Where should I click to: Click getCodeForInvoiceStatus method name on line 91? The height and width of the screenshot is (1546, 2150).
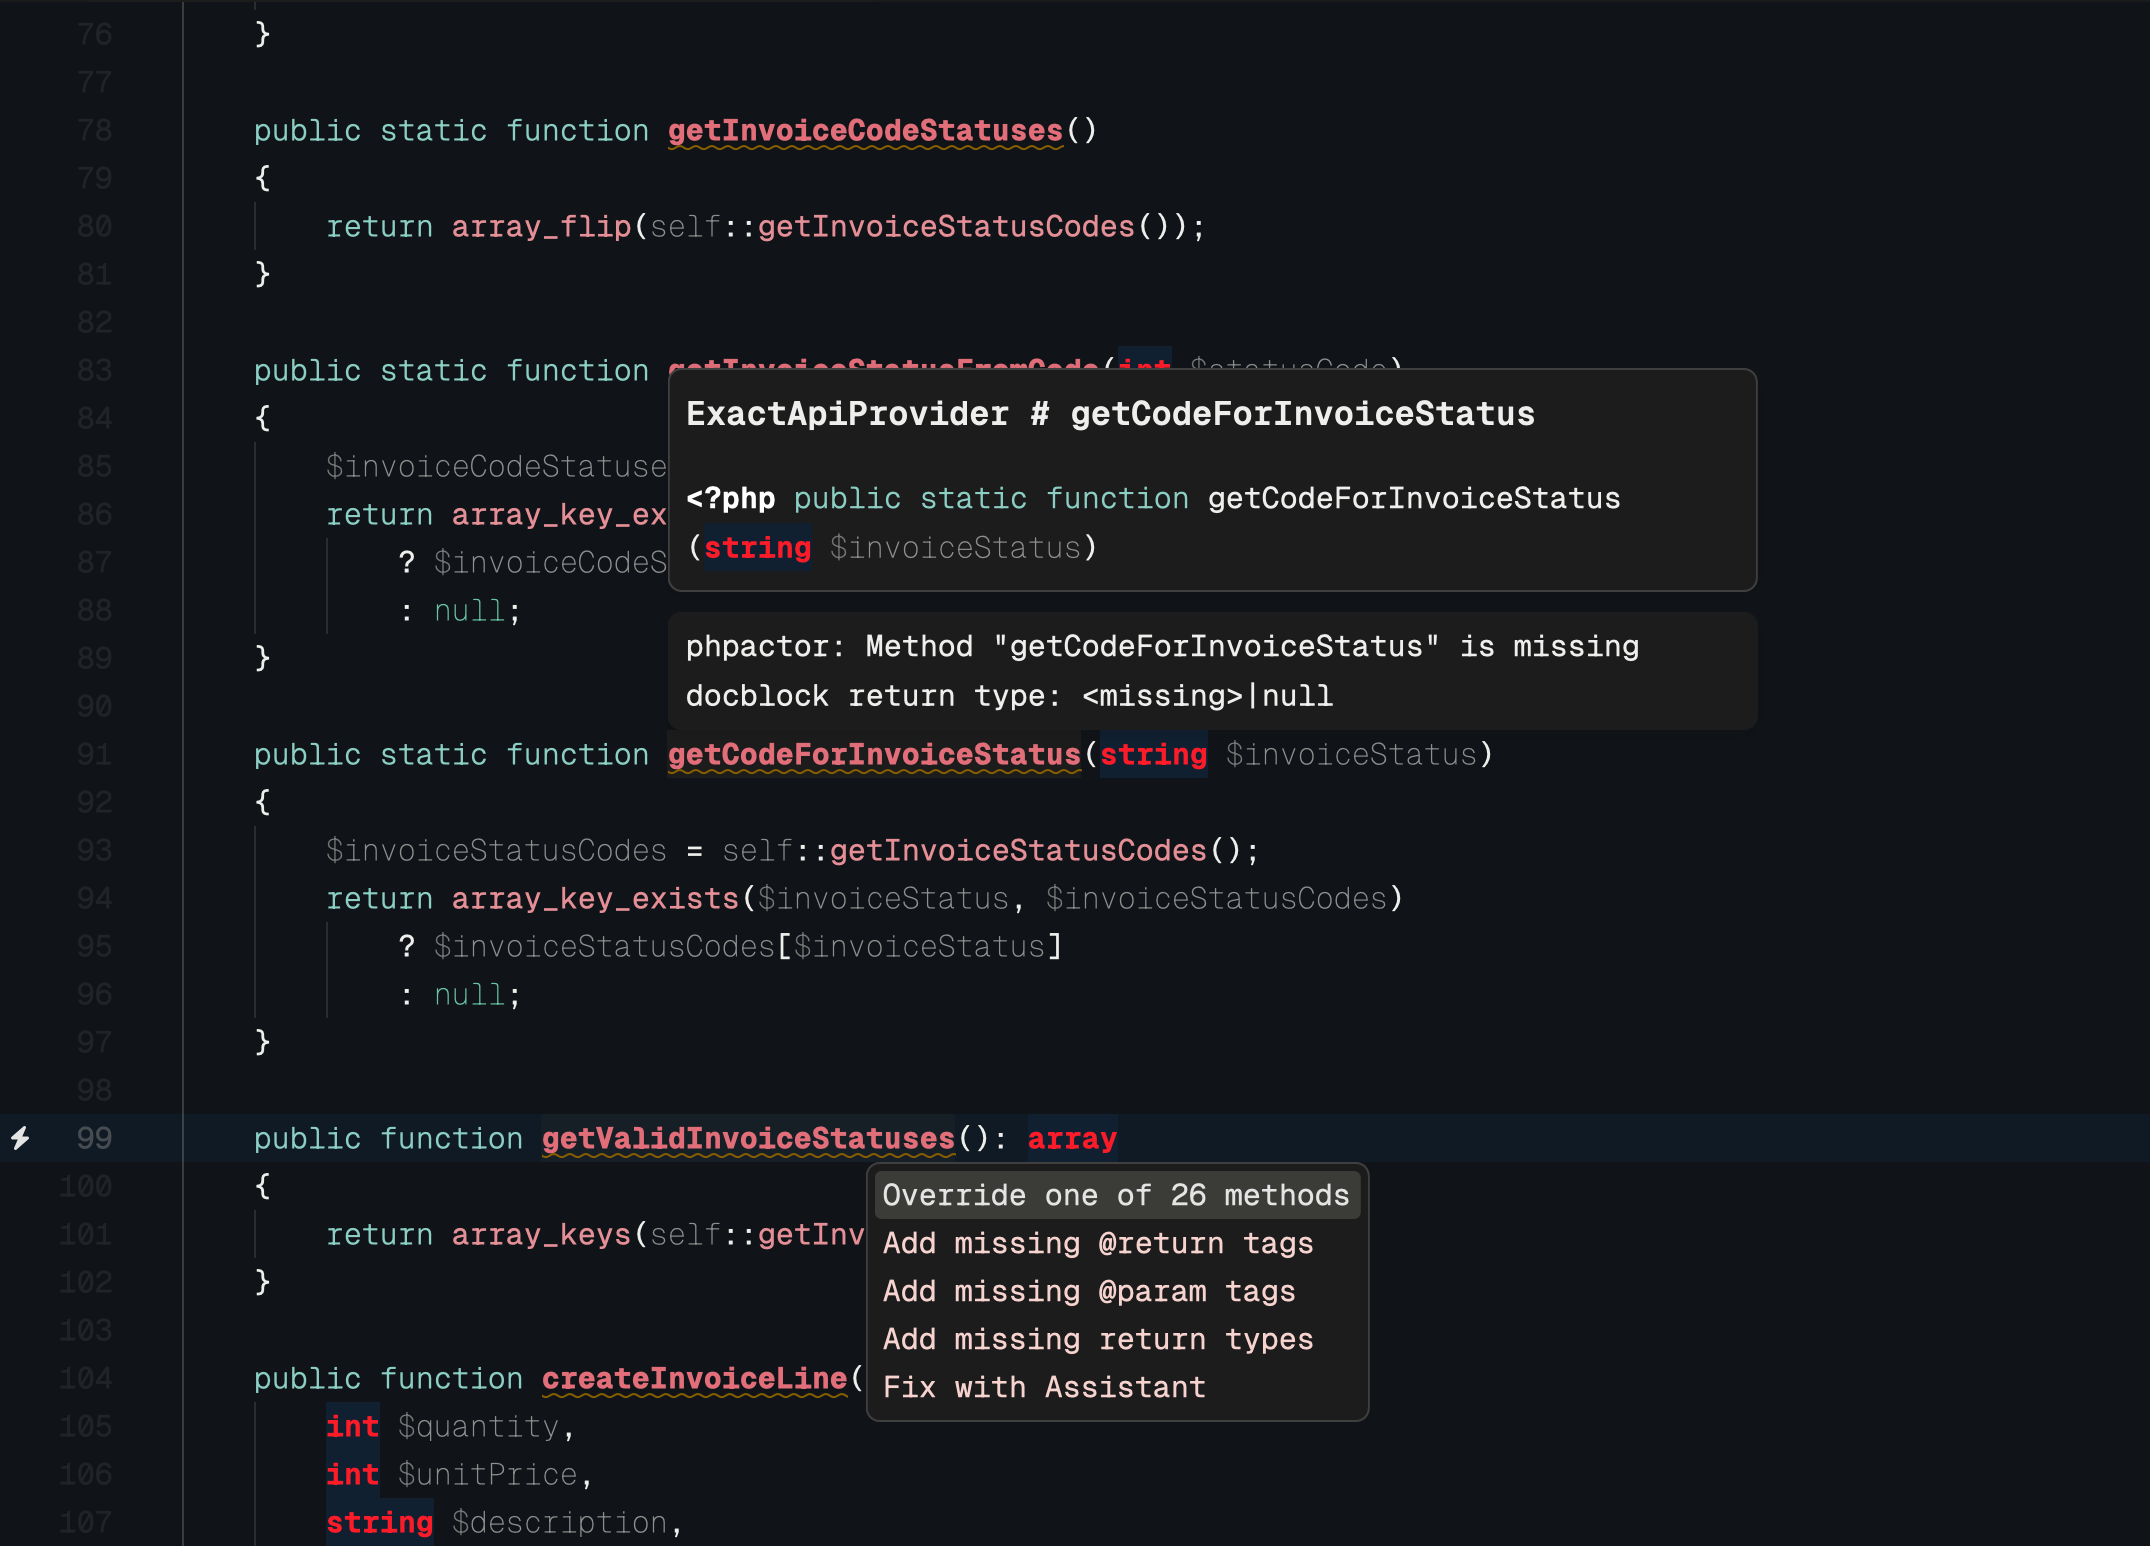(x=874, y=755)
